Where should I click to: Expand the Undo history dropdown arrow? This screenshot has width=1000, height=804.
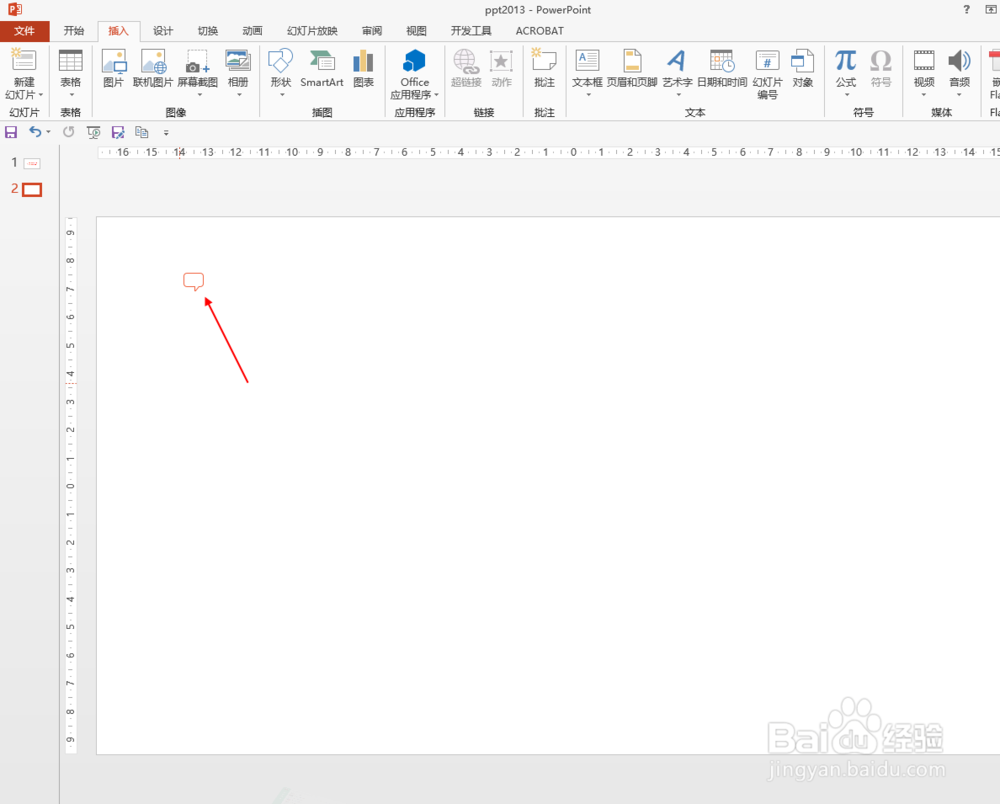[48, 132]
